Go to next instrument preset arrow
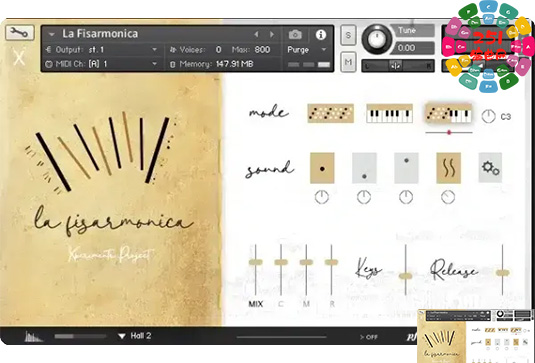Screen dimensions: 535x363 (x=272, y=34)
